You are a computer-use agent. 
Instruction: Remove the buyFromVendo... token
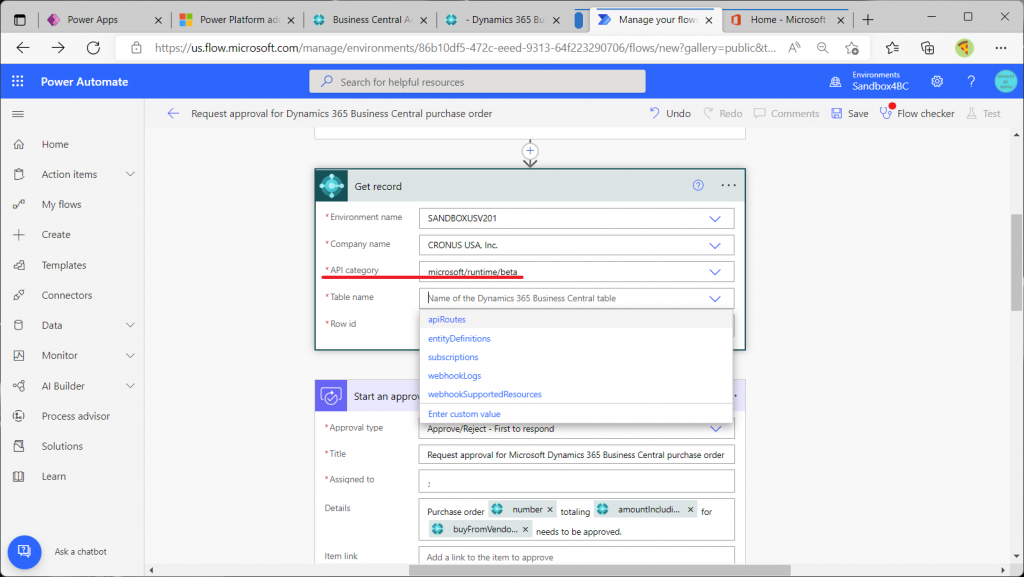click(525, 529)
